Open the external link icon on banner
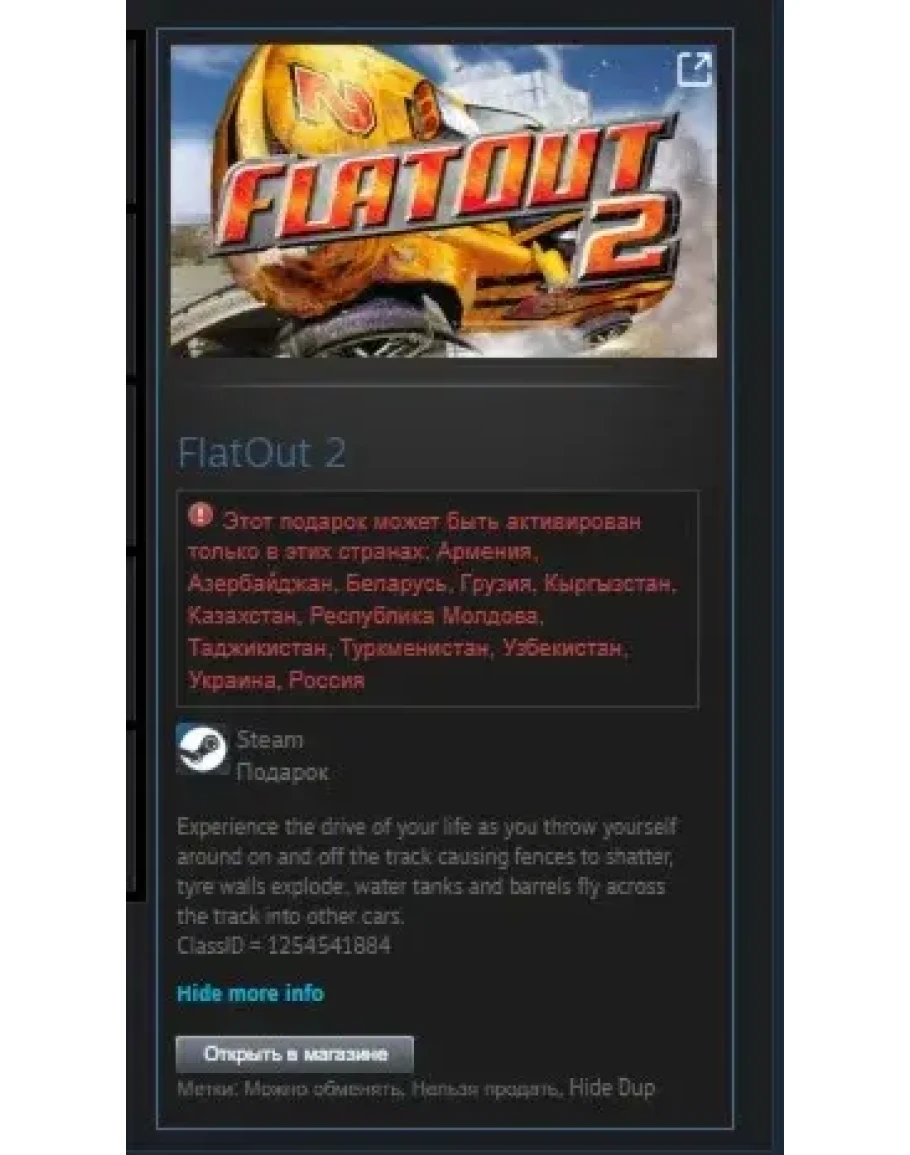The height and width of the screenshot is (1155, 910). pyautogui.click(x=694, y=69)
